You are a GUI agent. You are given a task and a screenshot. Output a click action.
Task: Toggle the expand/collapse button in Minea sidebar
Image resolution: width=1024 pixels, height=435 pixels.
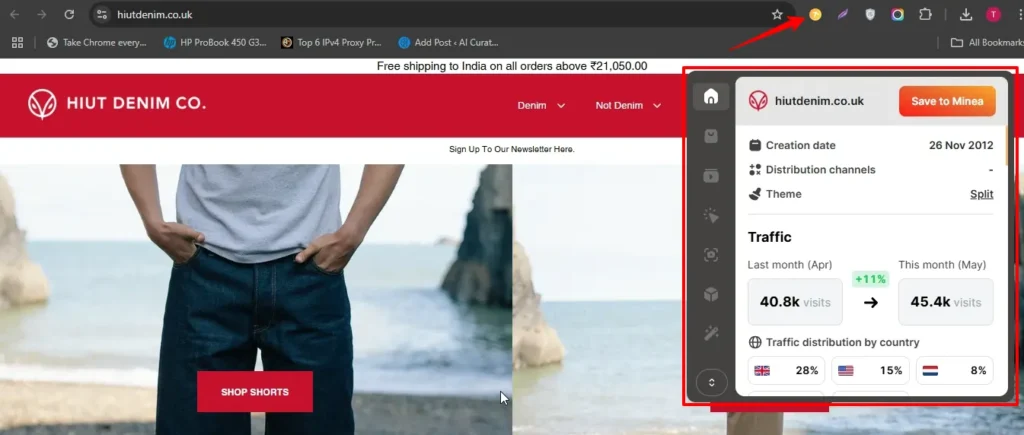click(712, 383)
